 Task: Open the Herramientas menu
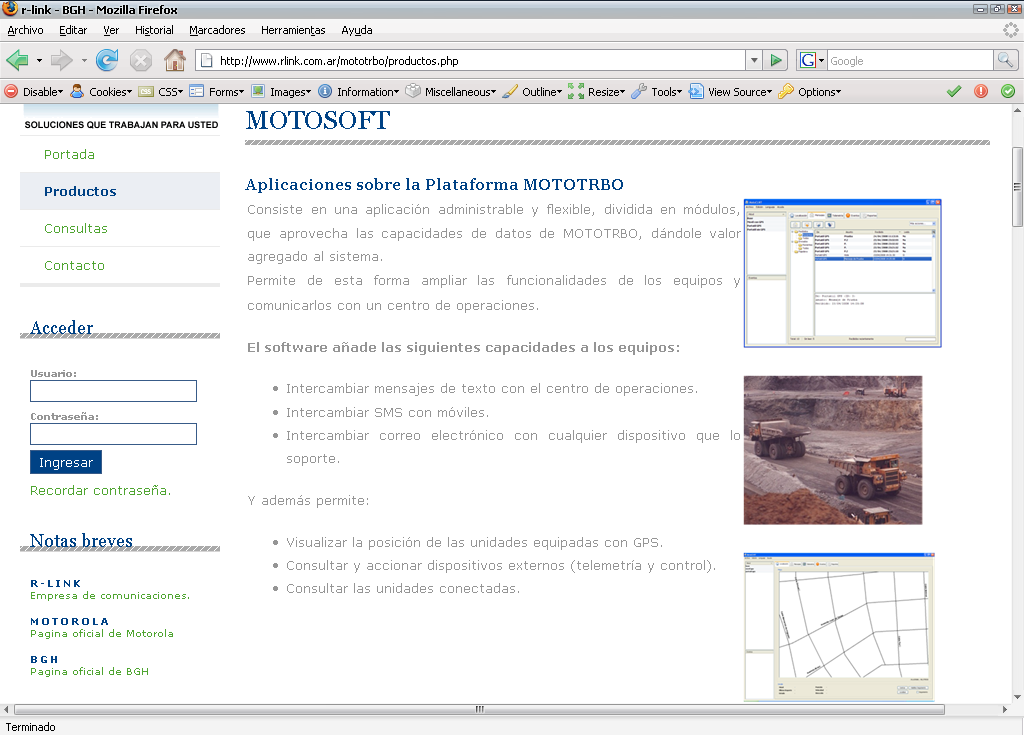click(x=293, y=30)
